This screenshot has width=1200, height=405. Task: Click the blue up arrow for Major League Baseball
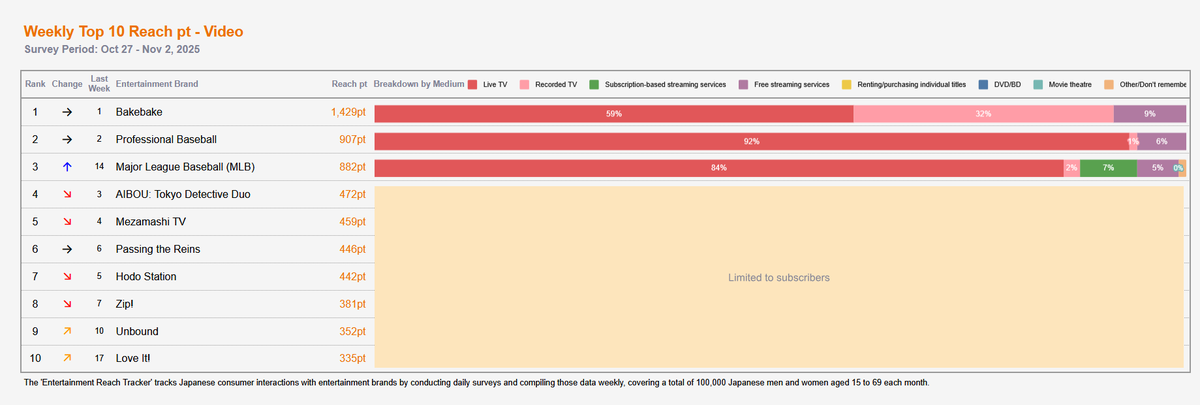[67, 167]
